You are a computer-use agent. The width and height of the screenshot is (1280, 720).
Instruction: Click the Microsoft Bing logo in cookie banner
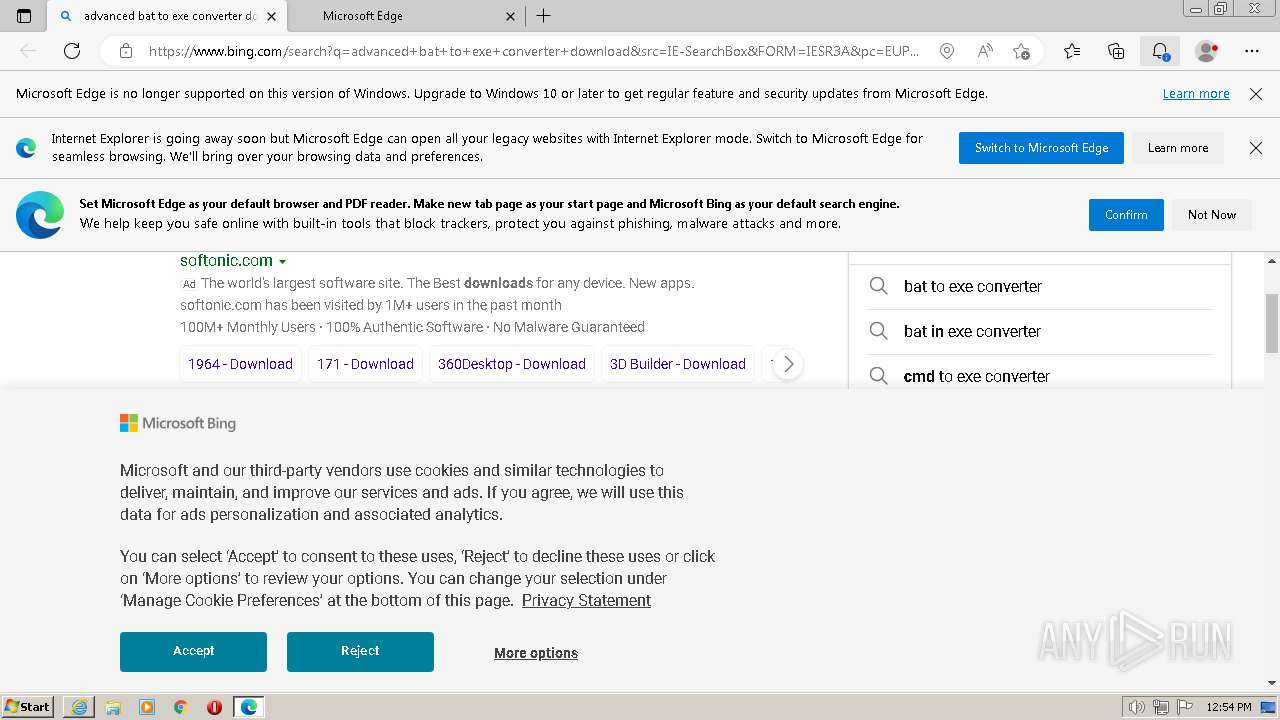click(178, 423)
